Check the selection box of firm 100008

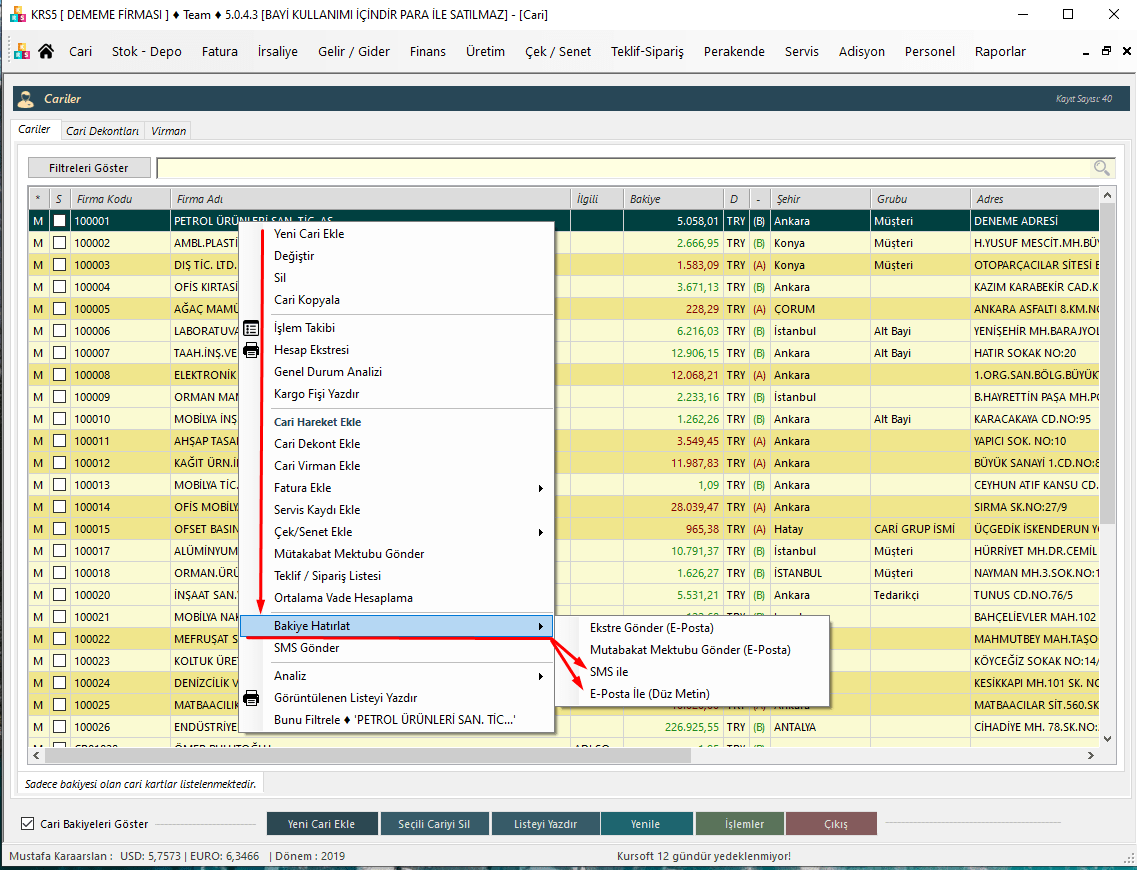point(59,375)
